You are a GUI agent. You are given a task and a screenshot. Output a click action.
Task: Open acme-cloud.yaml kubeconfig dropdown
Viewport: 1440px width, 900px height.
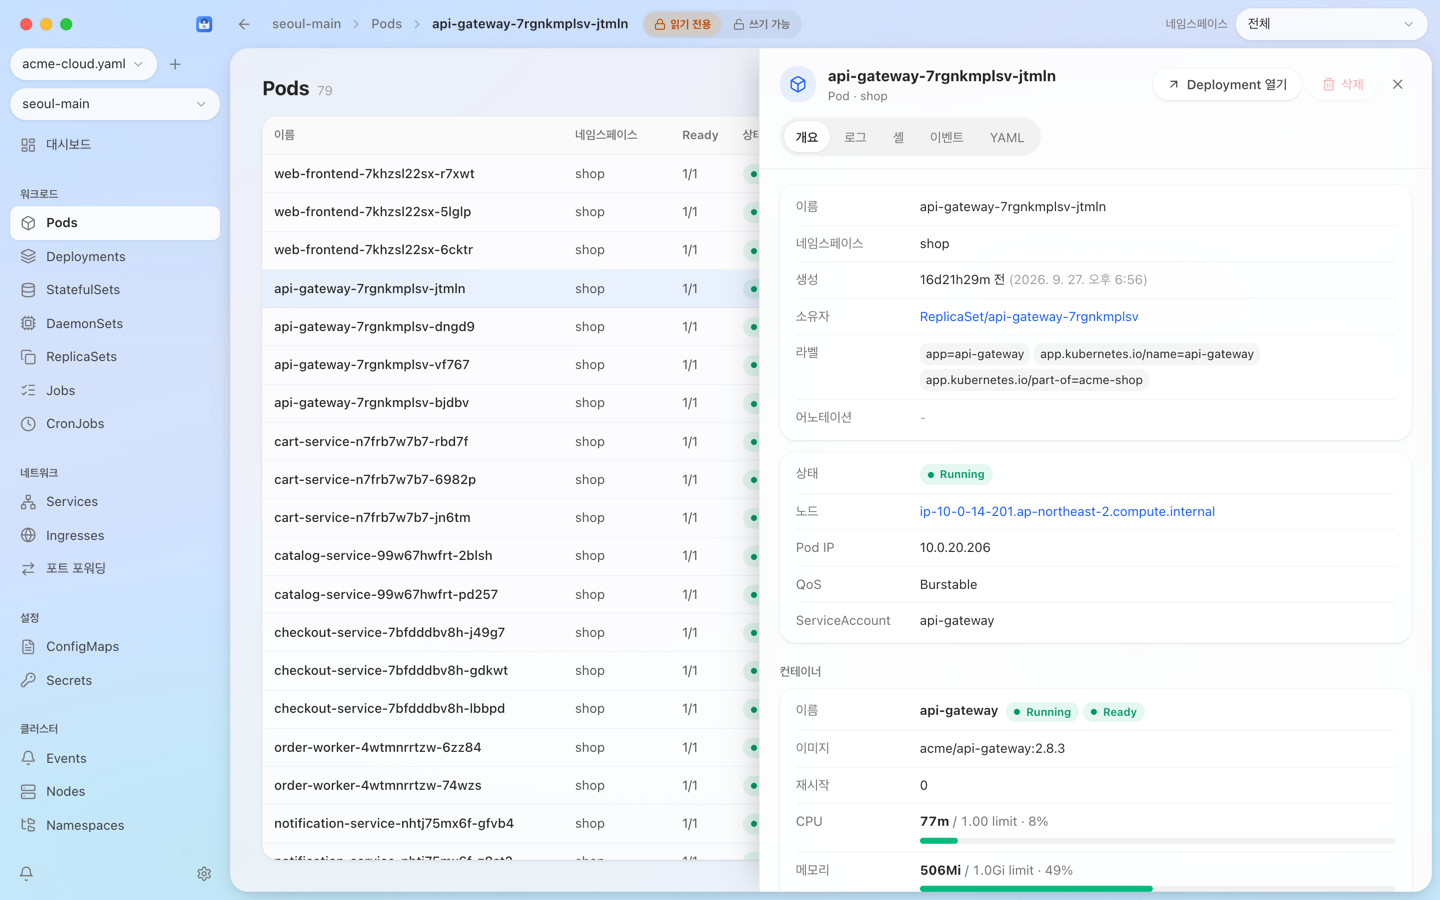(x=83, y=64)
